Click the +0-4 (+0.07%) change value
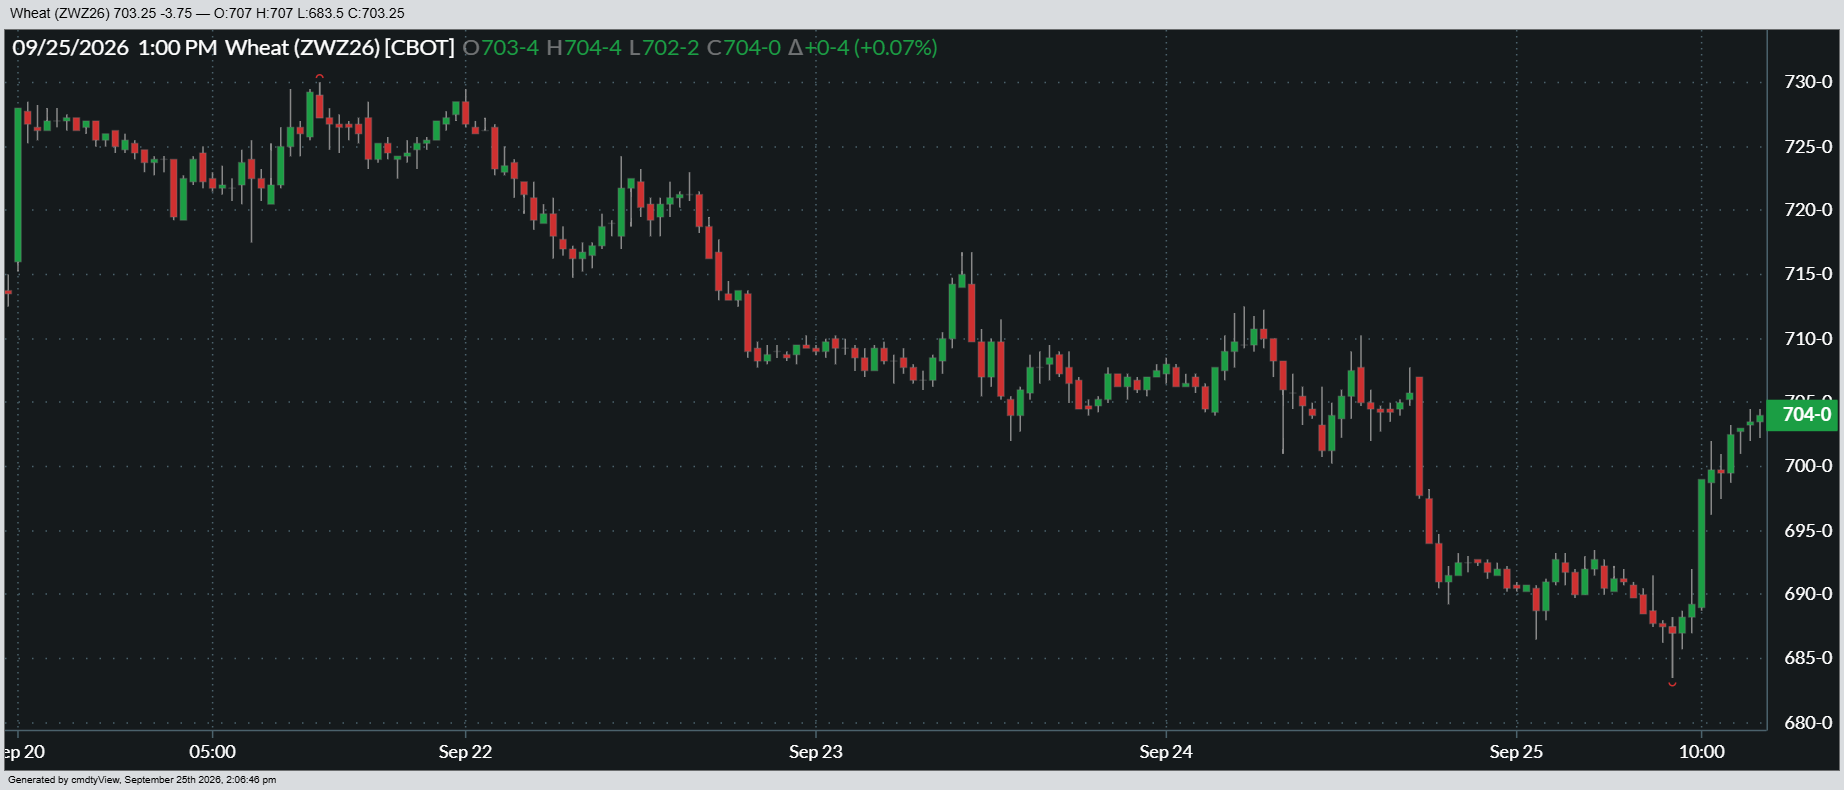The height and width of the screenshot is (790, 1844). [871, 48]
